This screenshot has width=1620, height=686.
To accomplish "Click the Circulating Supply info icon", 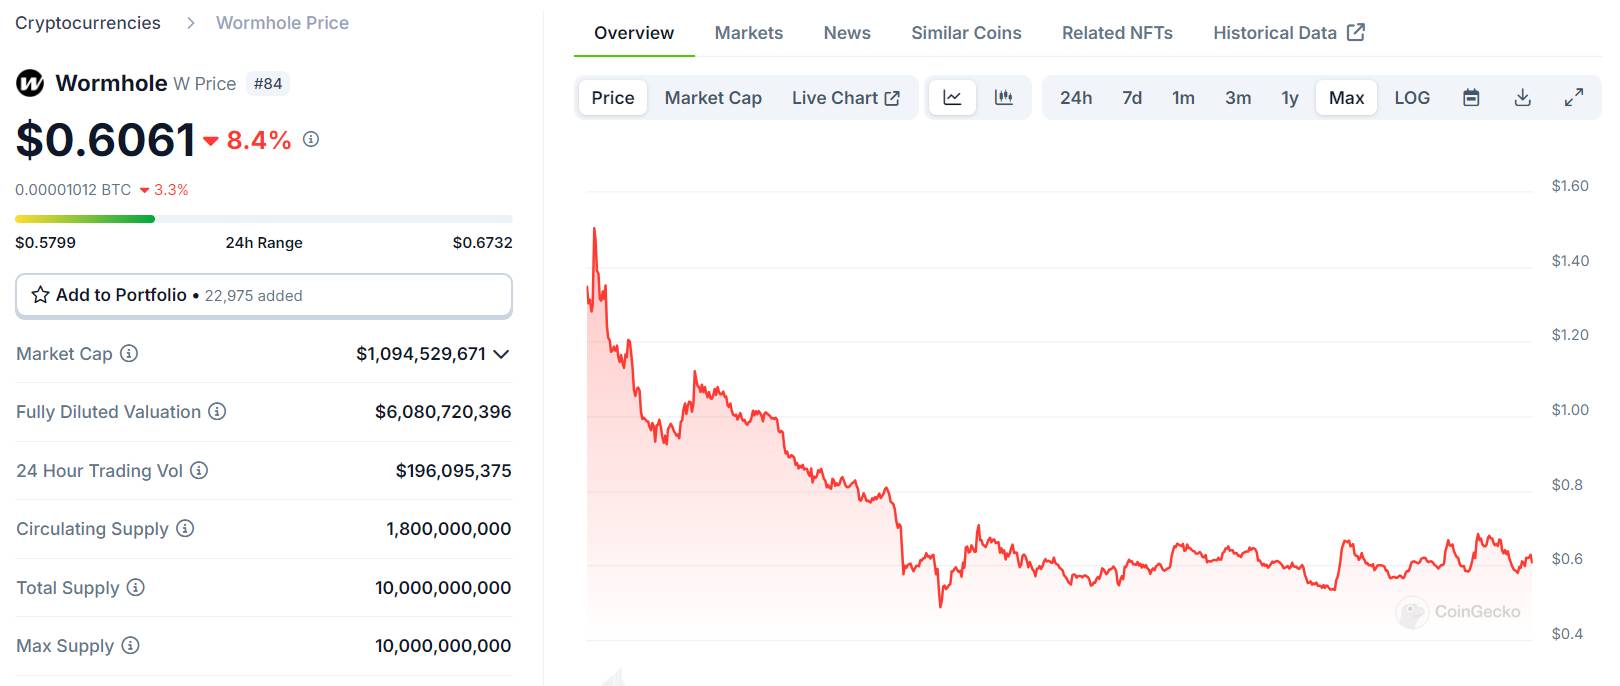I will pos(185,528).
